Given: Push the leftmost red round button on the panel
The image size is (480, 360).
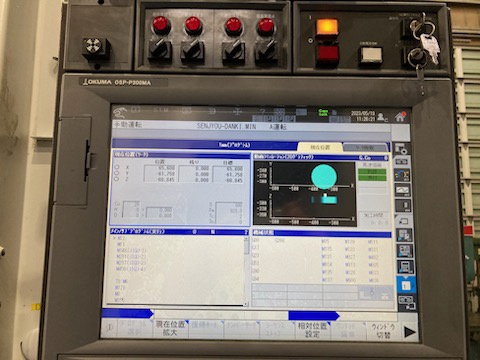Looking at the screenshot, I should tap(161, 25).
